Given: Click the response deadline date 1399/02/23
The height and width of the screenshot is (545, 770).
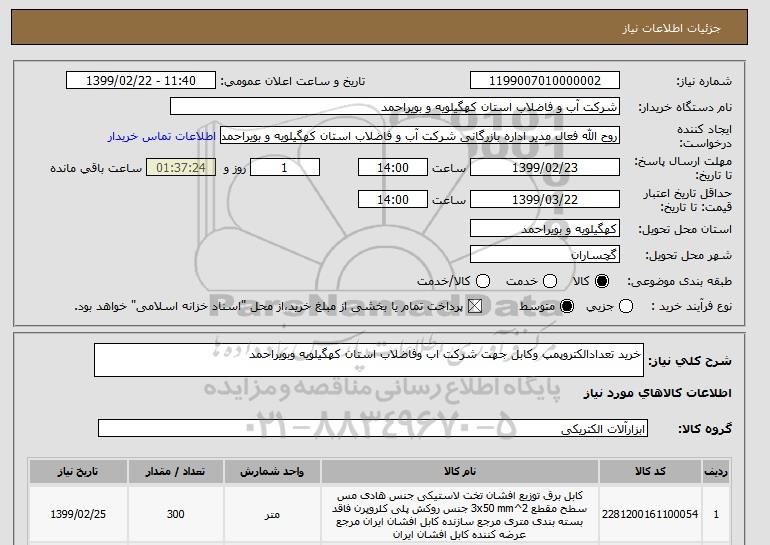Looking at the screenshot, I should (545, 167).
